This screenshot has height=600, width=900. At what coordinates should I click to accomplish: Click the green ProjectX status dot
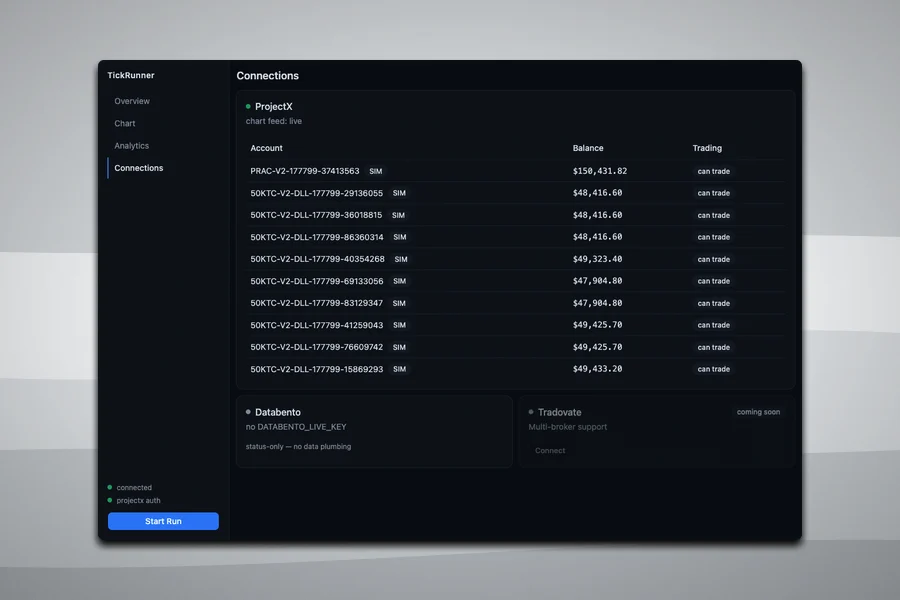[248, 106]
